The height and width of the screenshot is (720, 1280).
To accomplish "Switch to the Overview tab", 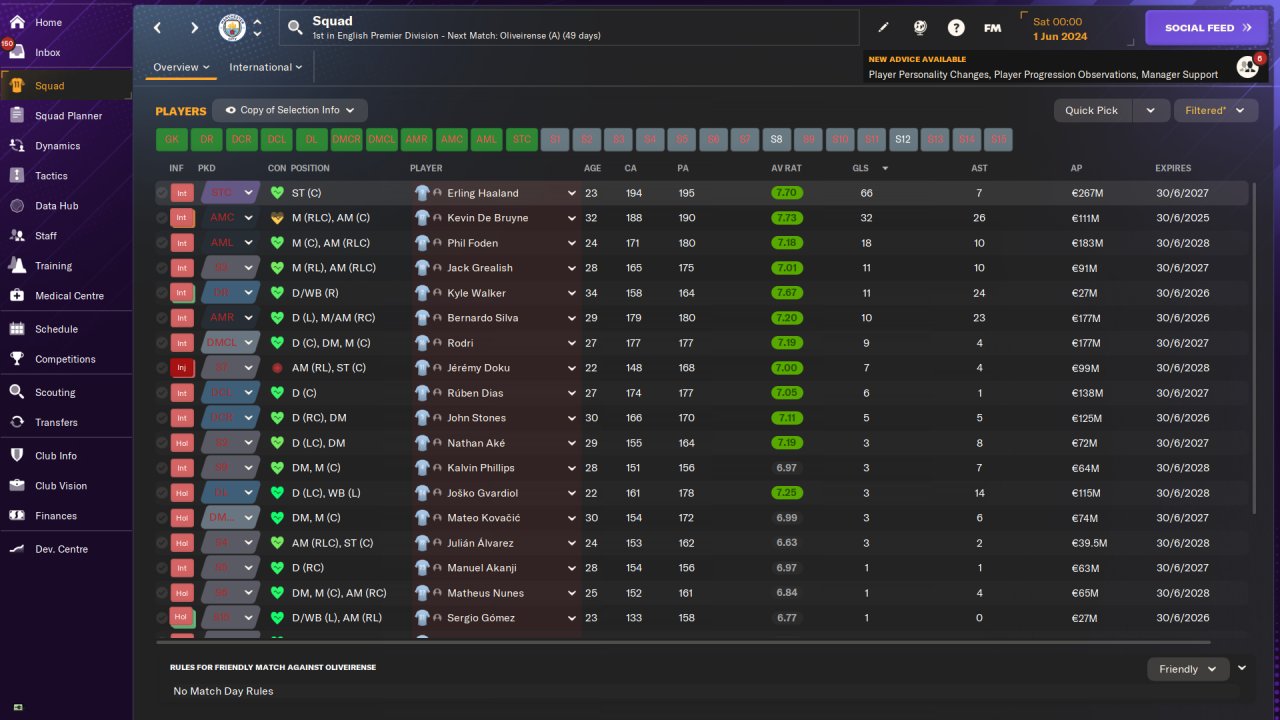I will [x=181, y=67].
